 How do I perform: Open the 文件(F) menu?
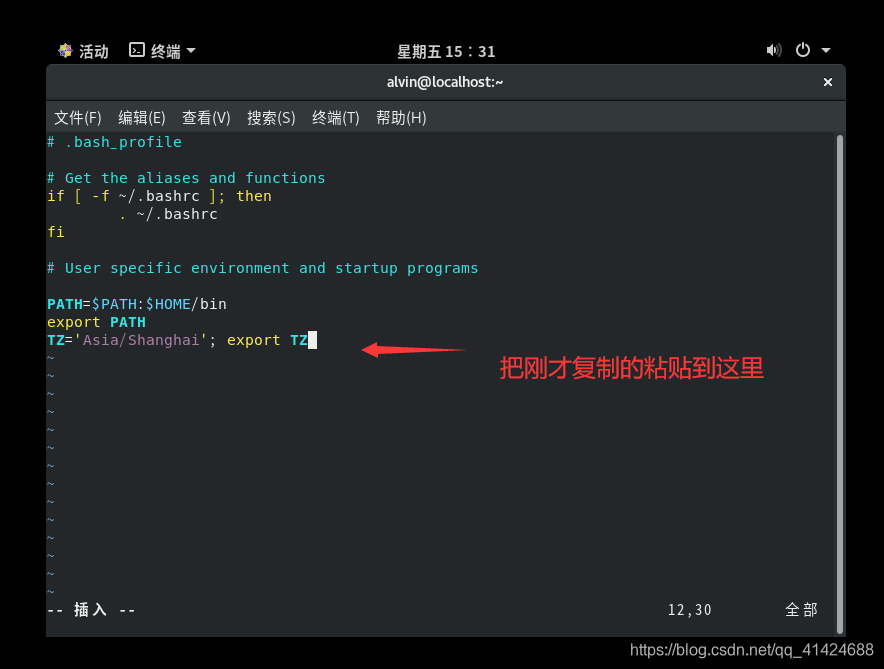click(78, 118)
